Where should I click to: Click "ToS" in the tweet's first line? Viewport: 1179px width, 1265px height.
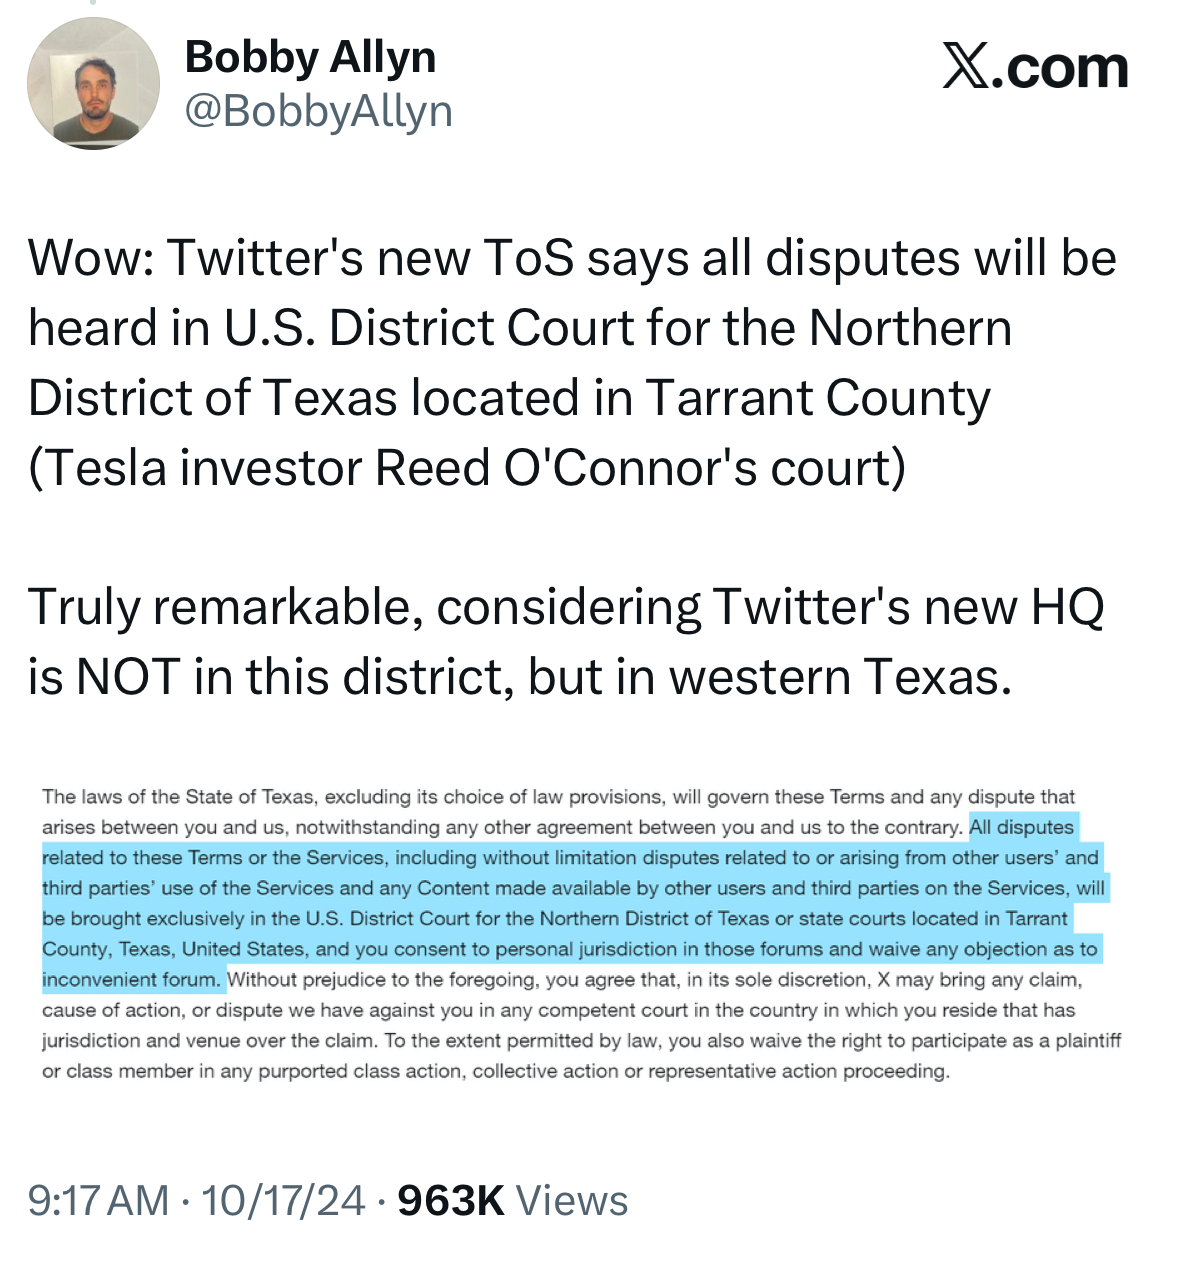click(x=528, y=258)
